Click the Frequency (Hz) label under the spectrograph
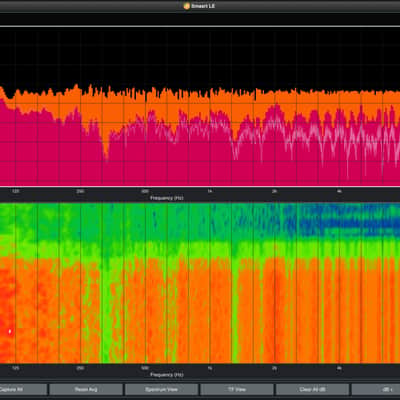Screen dimensions: 400x400 click(167, 375)
